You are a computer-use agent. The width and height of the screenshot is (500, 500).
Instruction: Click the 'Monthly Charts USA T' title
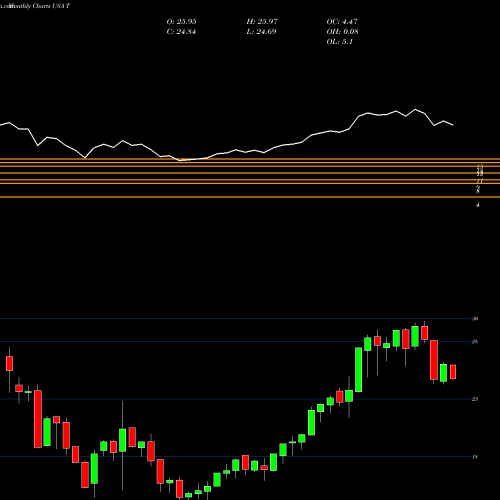click(39, 6)
